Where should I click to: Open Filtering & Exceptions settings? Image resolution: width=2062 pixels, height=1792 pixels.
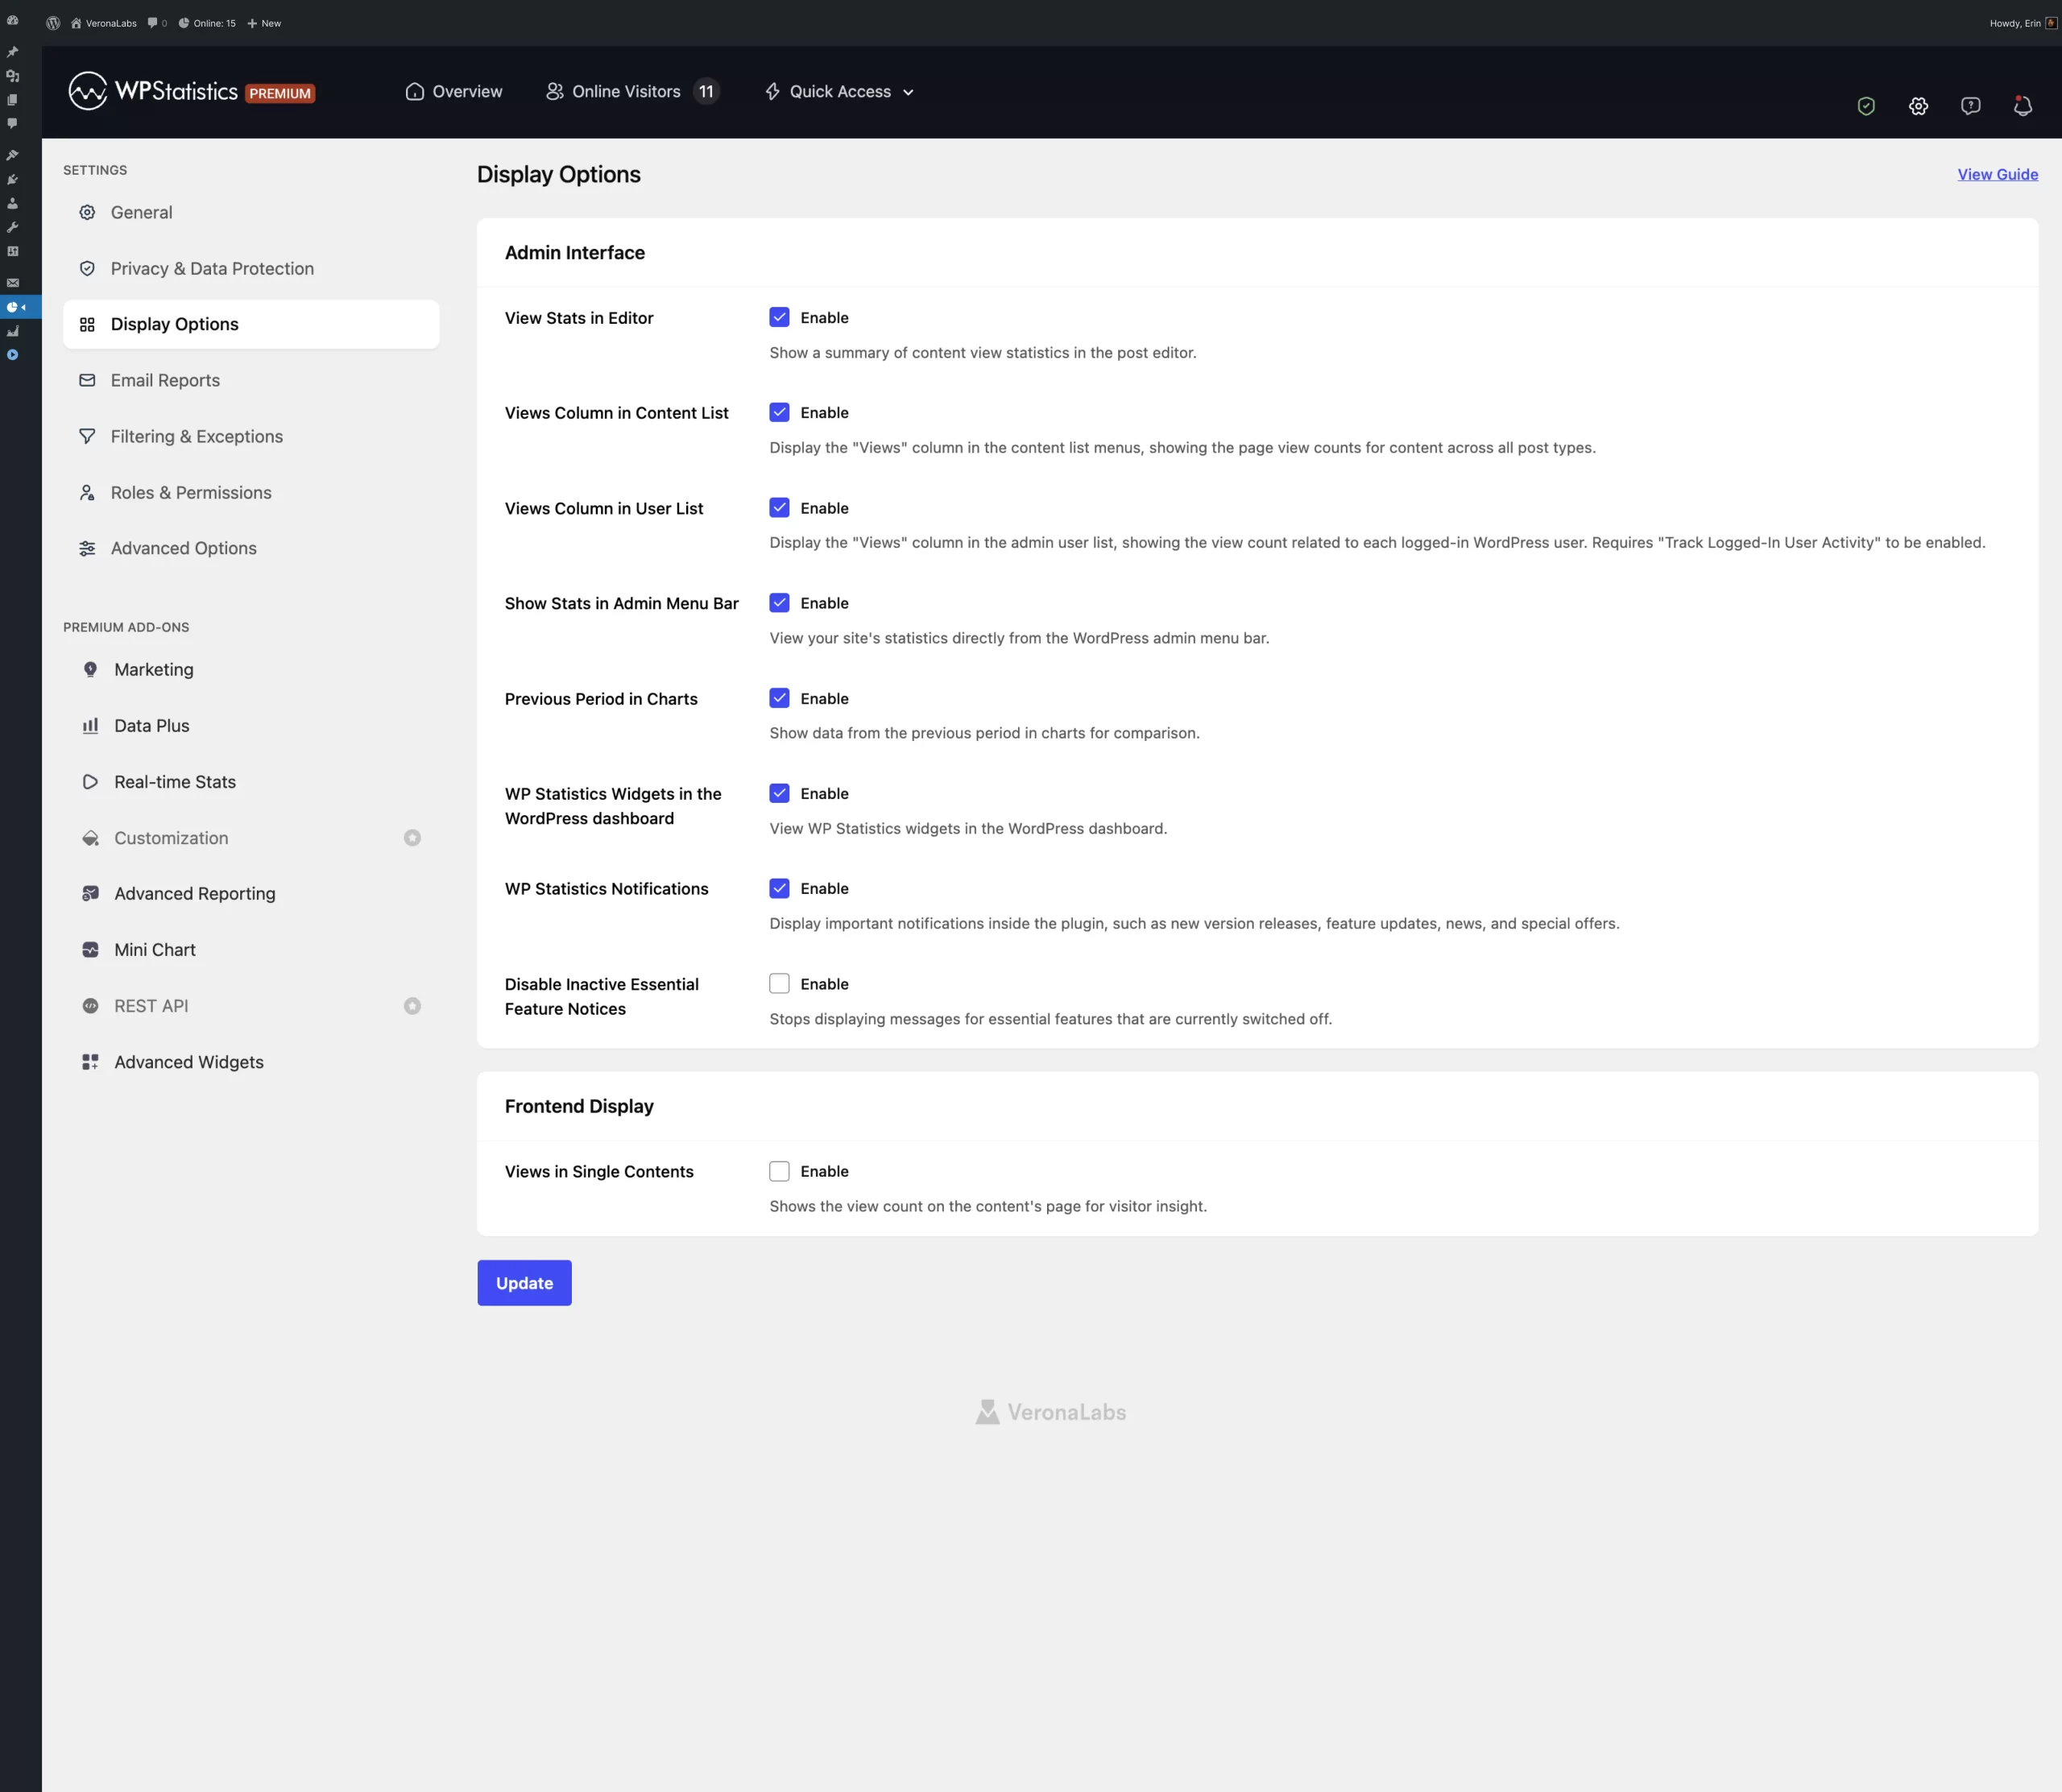tap(251, 436)
